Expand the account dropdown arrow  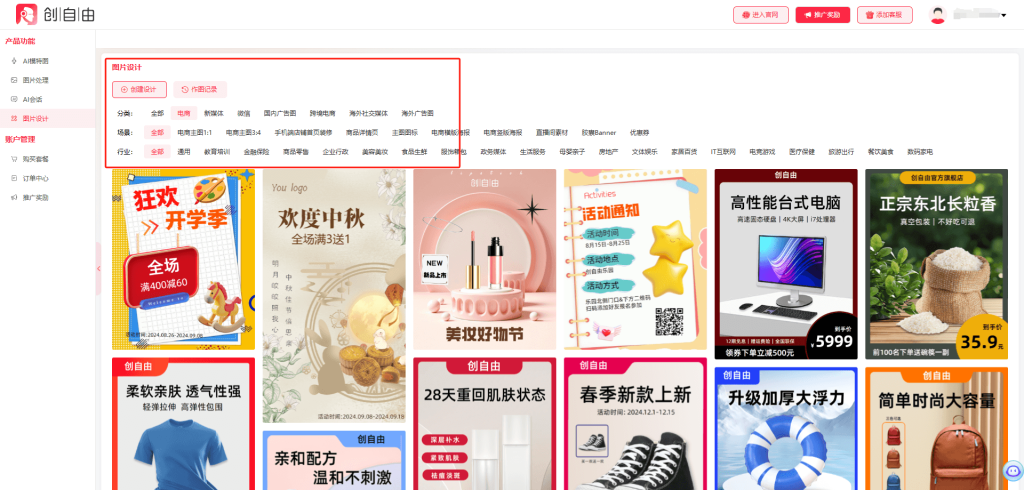(1003, 16)
